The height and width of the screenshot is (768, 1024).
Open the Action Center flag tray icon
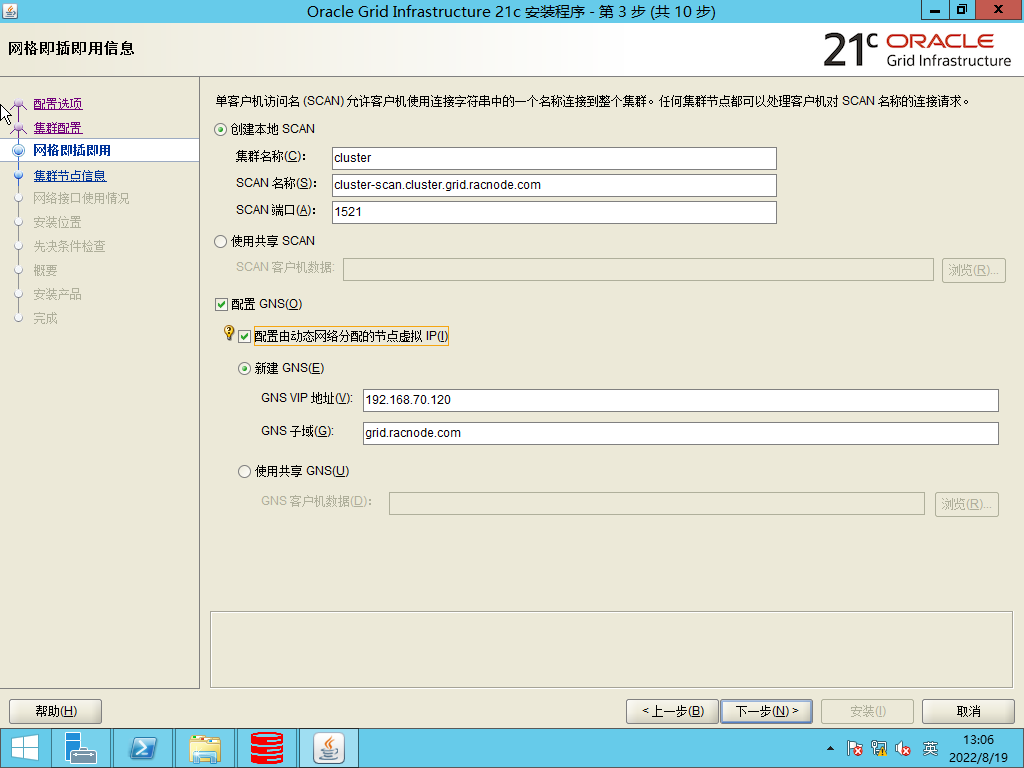tap(854, 748)
